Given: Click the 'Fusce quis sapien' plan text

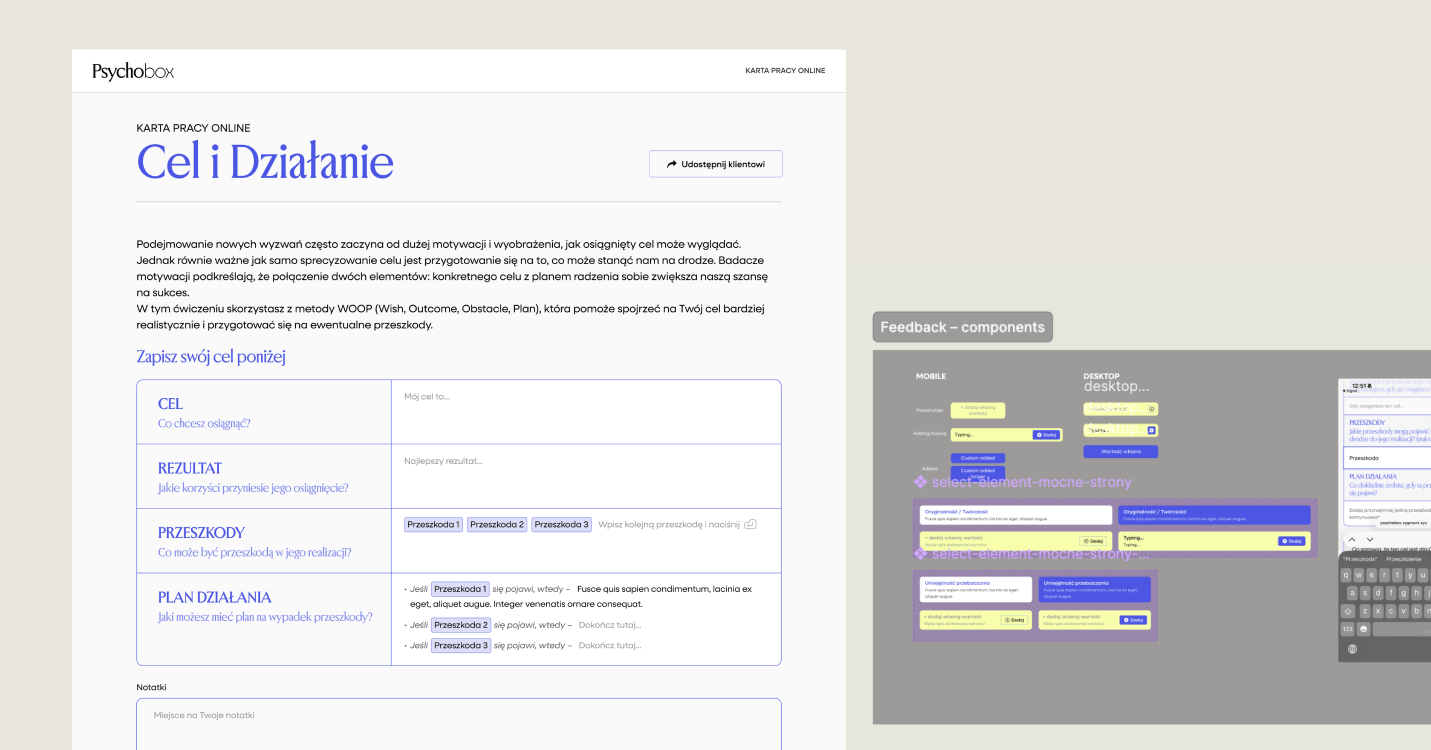Looking at the screenshot, I should (x=580, y=597).
